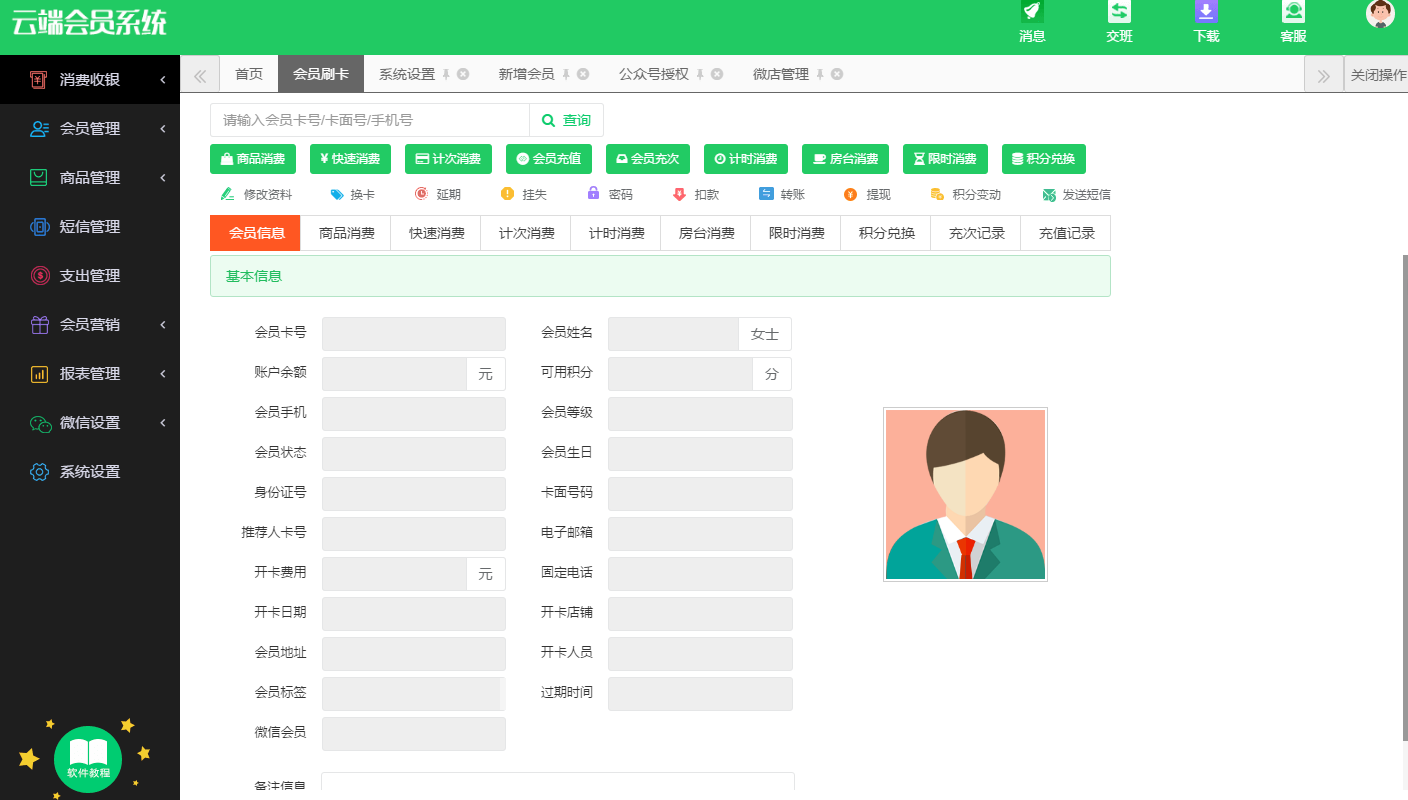This screenshot has height=800, width=1408.
Task: Click the 交班 shift handover icon
Action: [x=1119, y=12]
